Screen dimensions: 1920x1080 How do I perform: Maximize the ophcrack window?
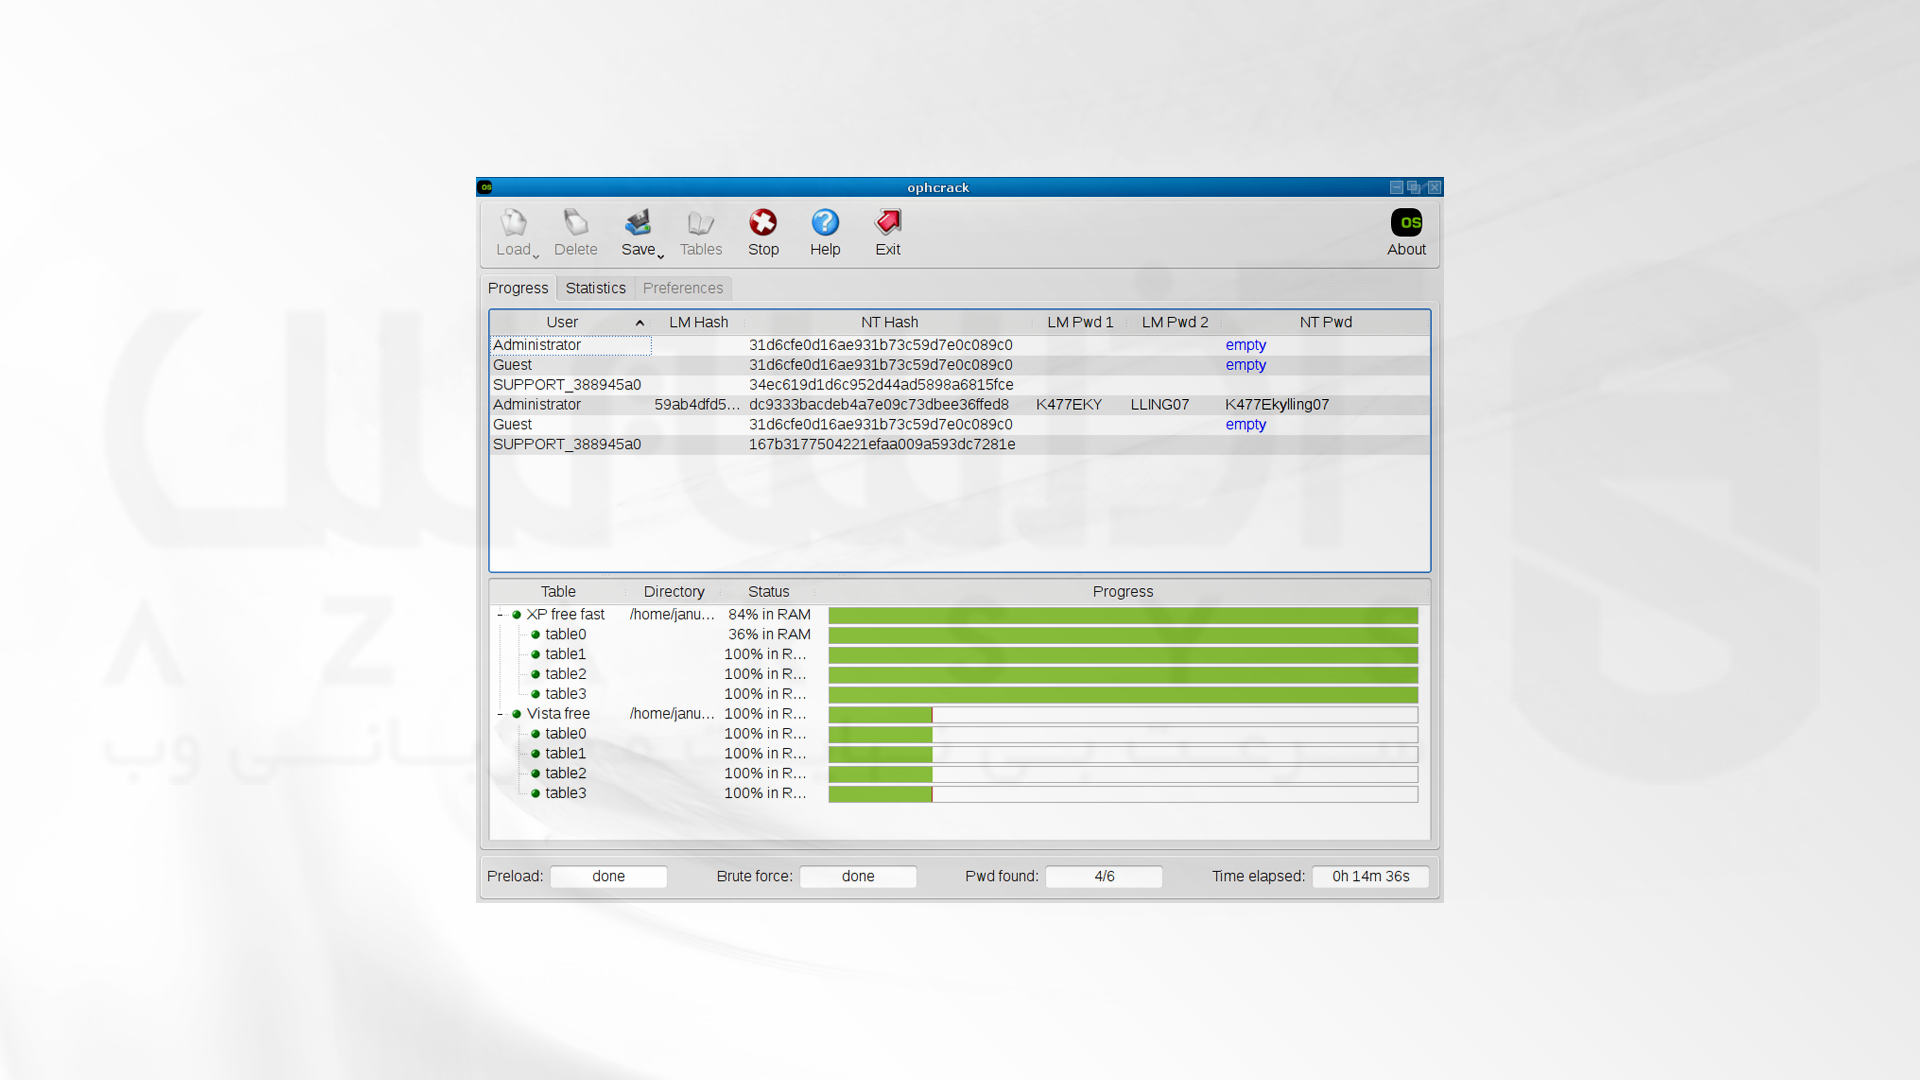(1415, 187)
